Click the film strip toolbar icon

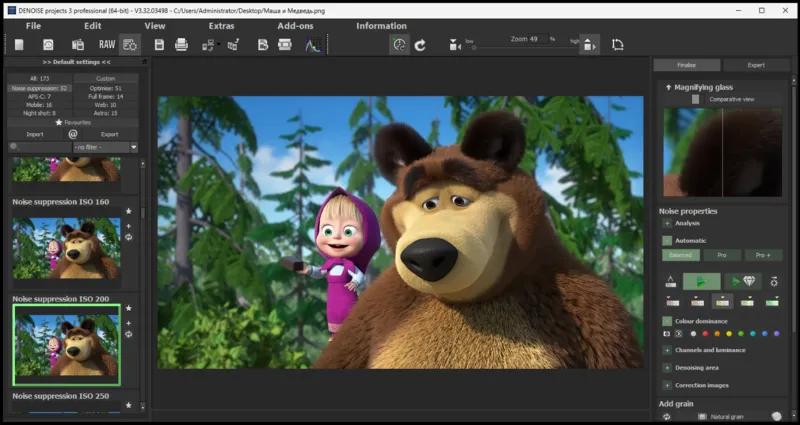click(285, 45)
